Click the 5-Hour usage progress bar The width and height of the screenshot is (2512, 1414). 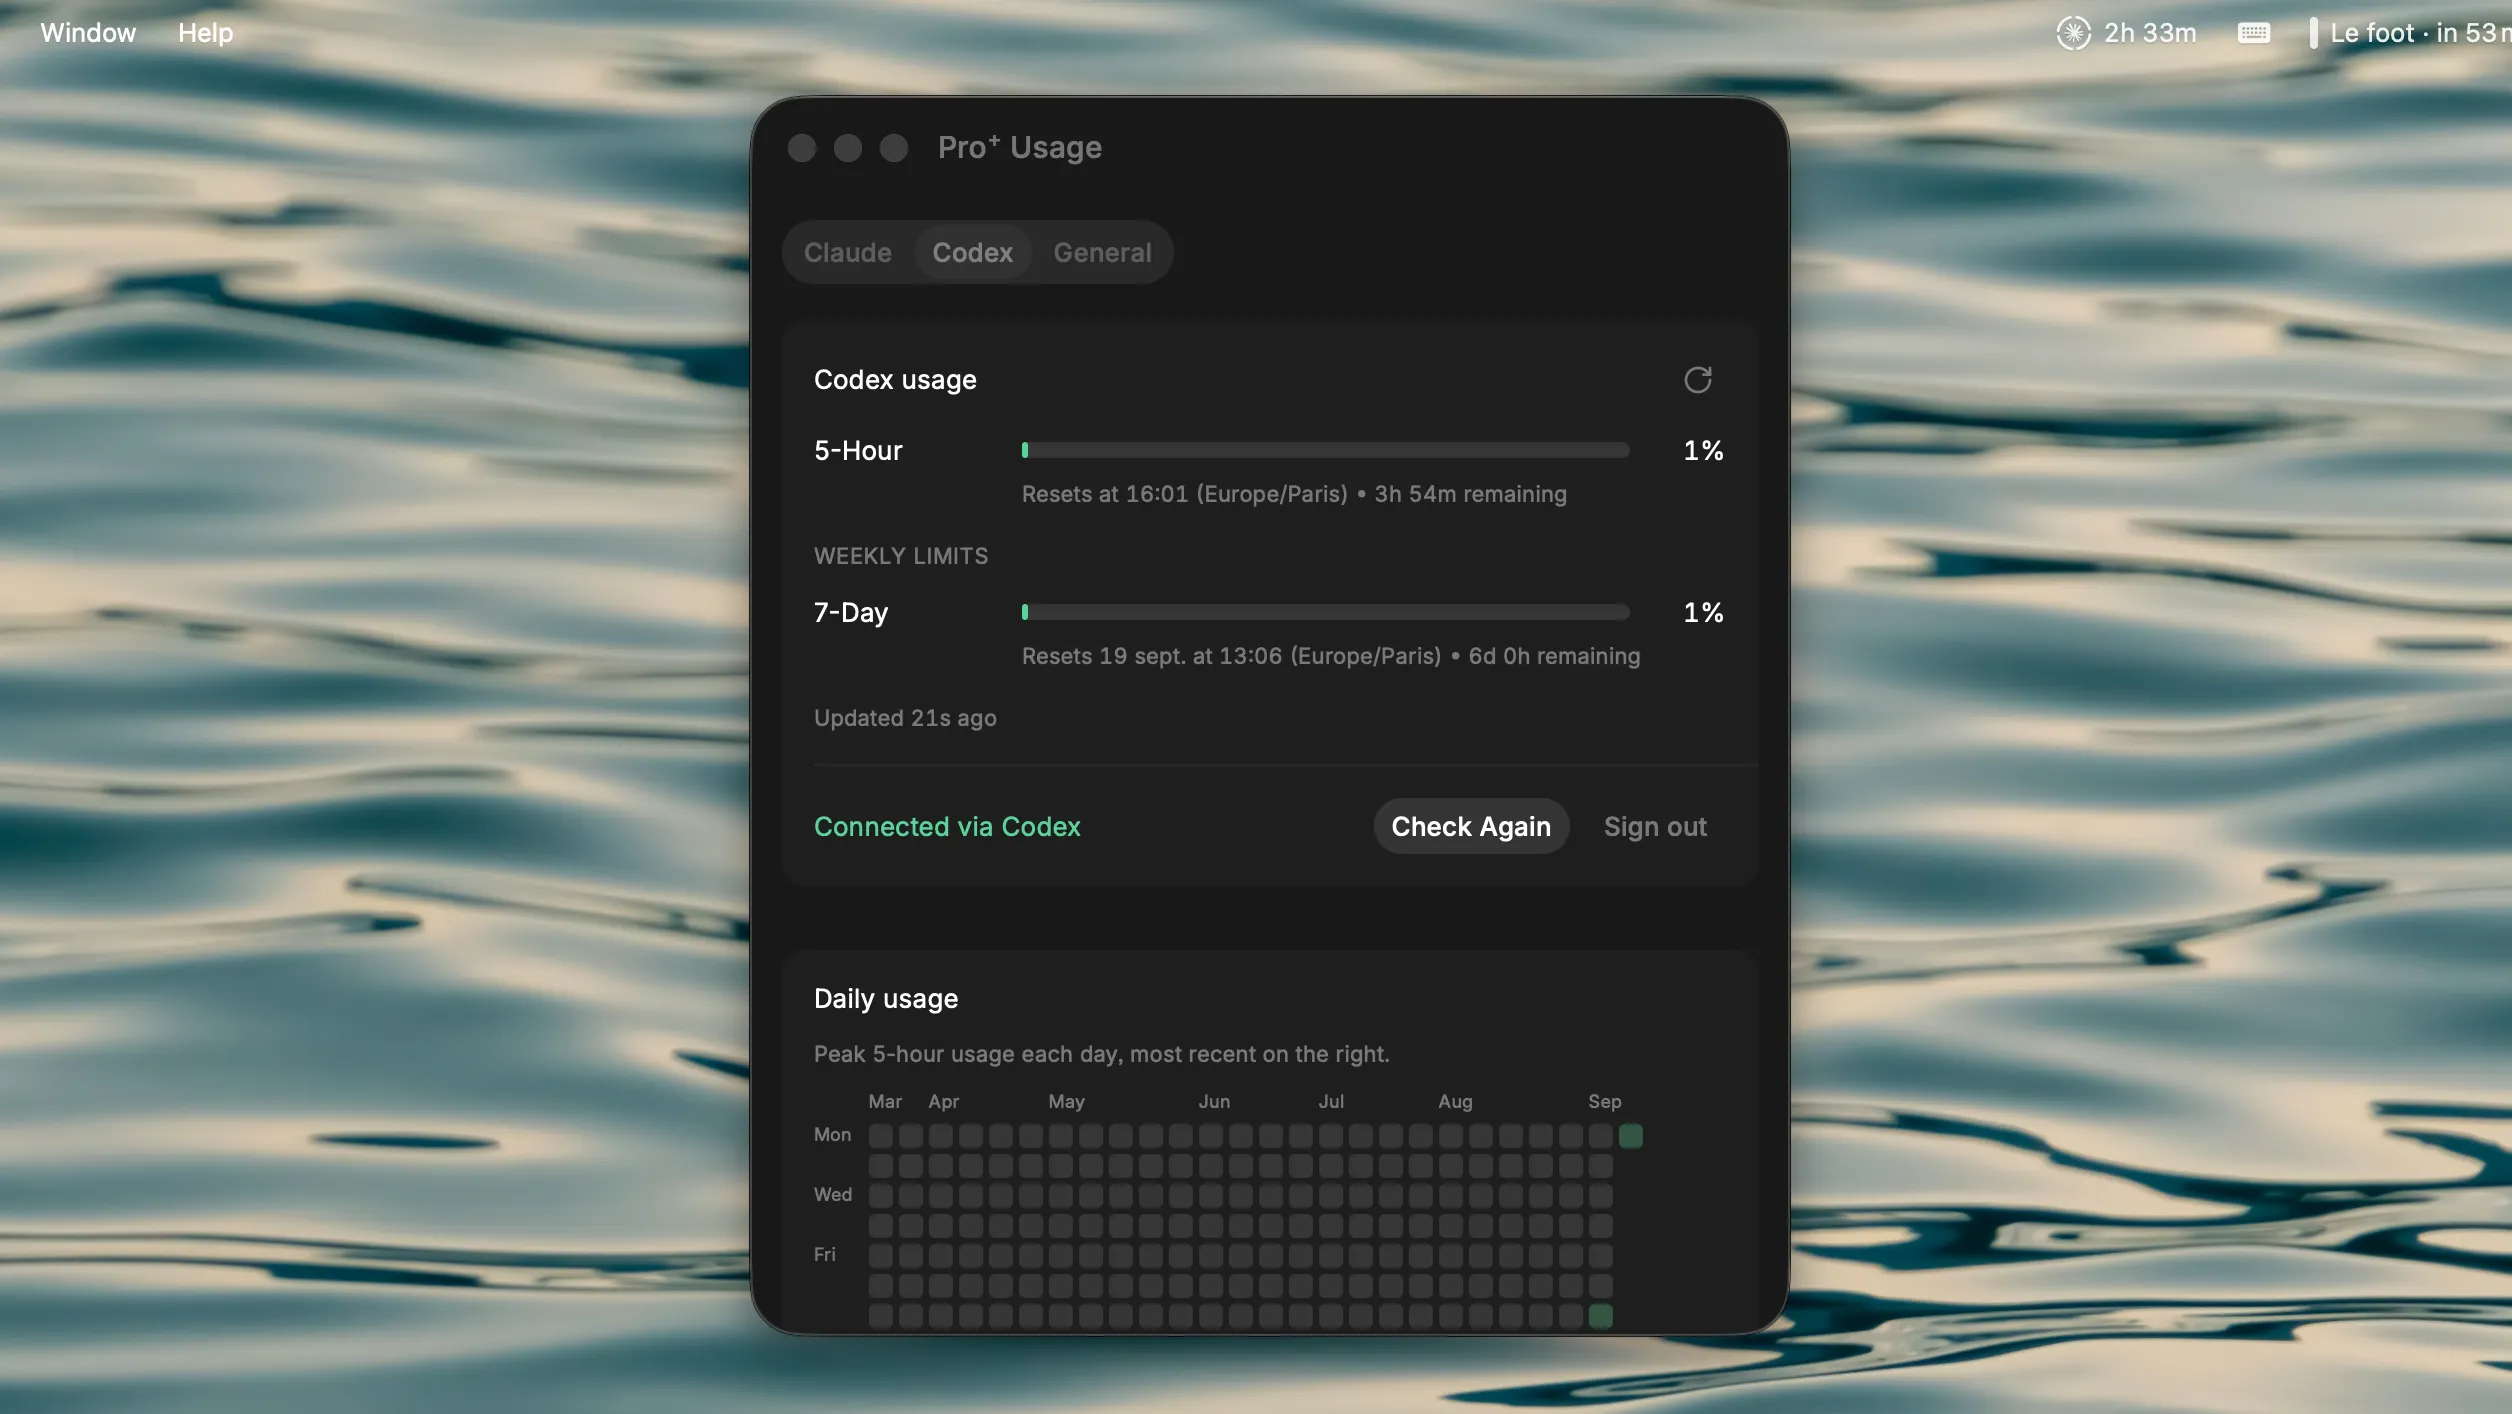(1325, 451)
